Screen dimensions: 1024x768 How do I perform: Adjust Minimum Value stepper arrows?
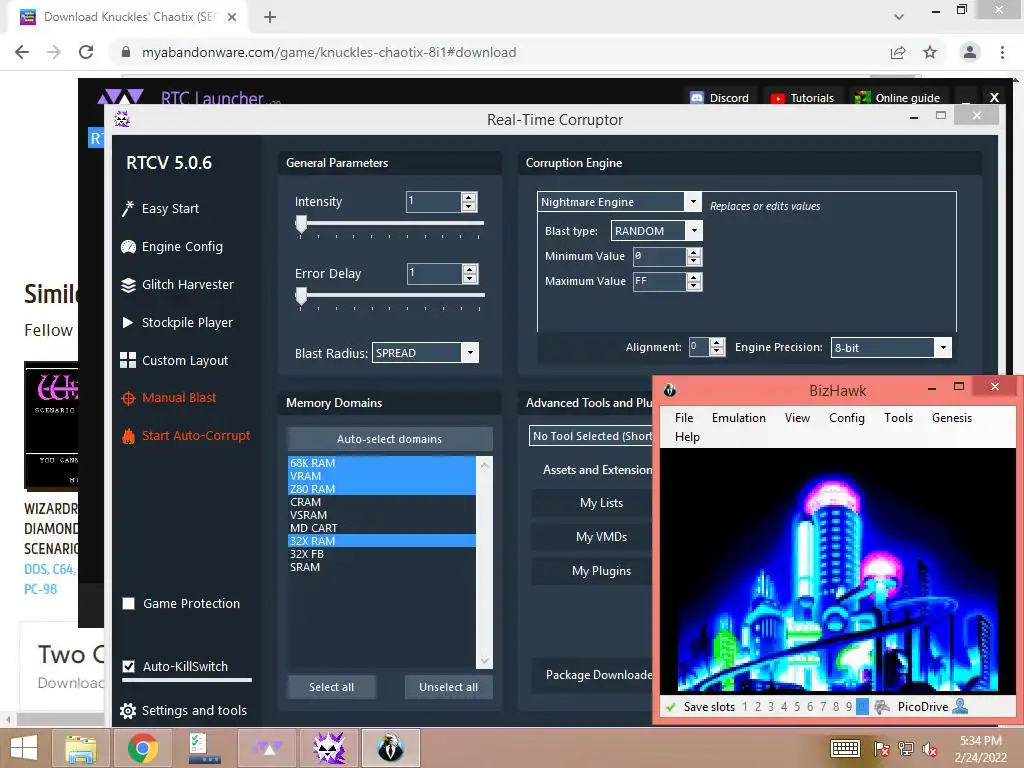pos(694,256)
